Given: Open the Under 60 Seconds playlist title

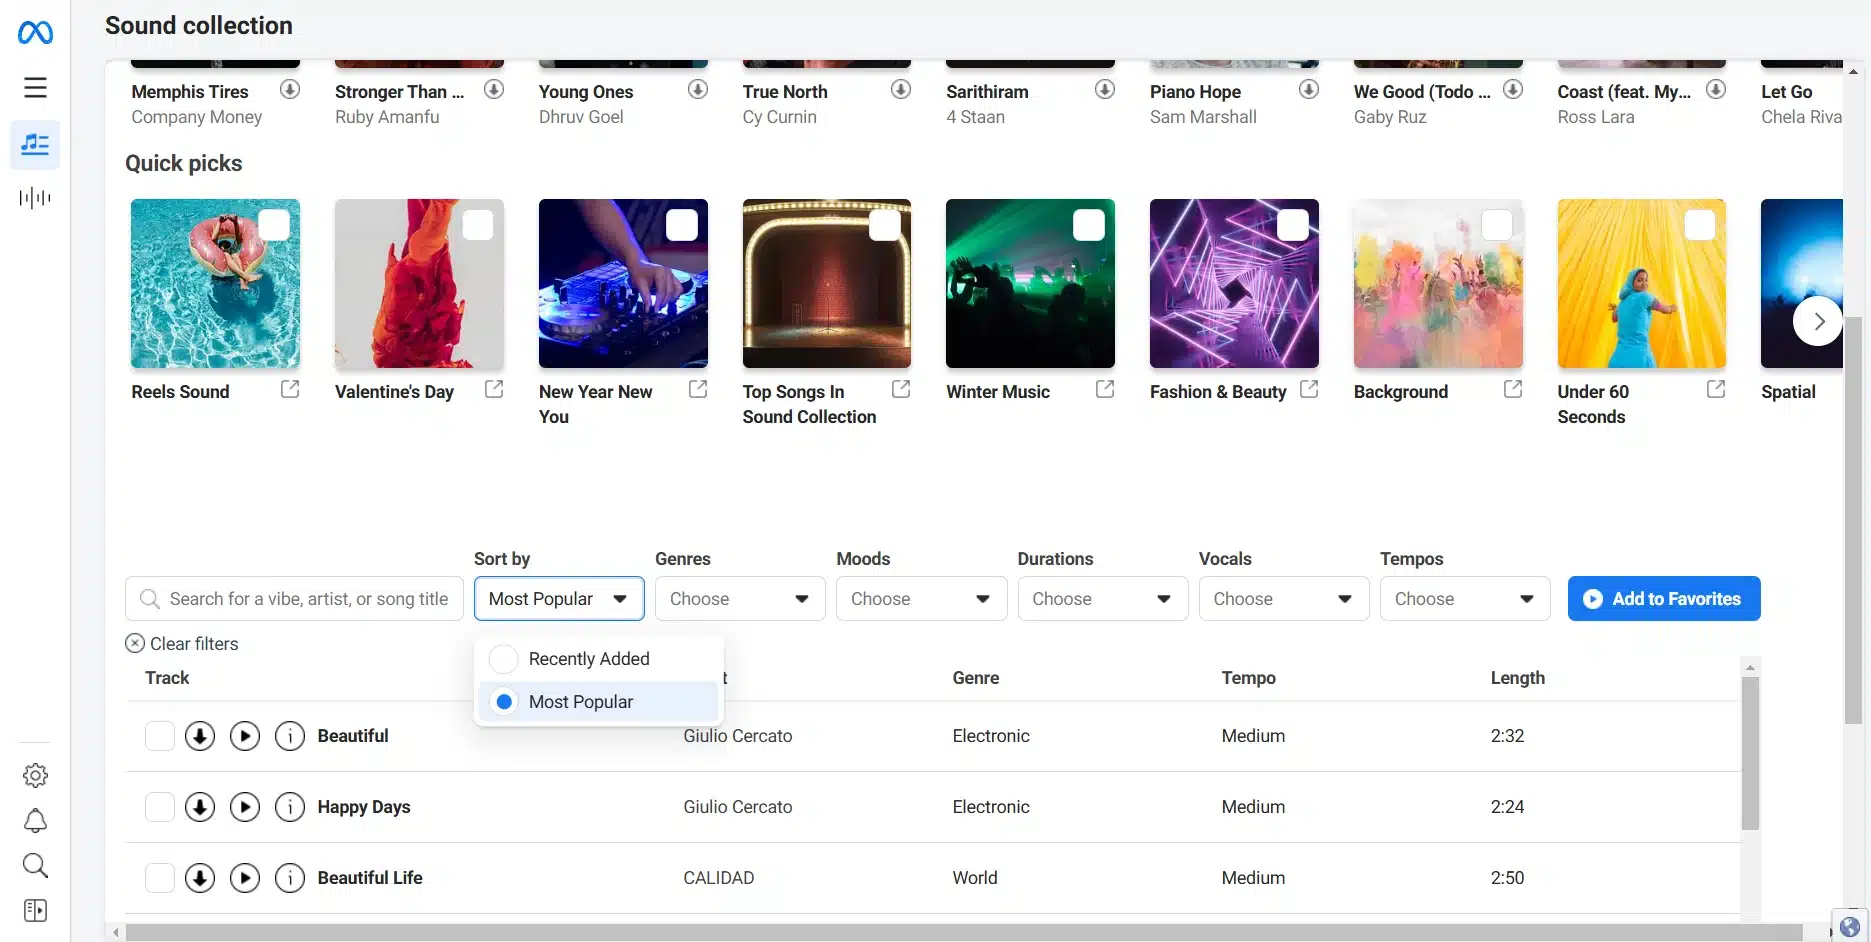Looking at the screenshot, I should 1592,404.
